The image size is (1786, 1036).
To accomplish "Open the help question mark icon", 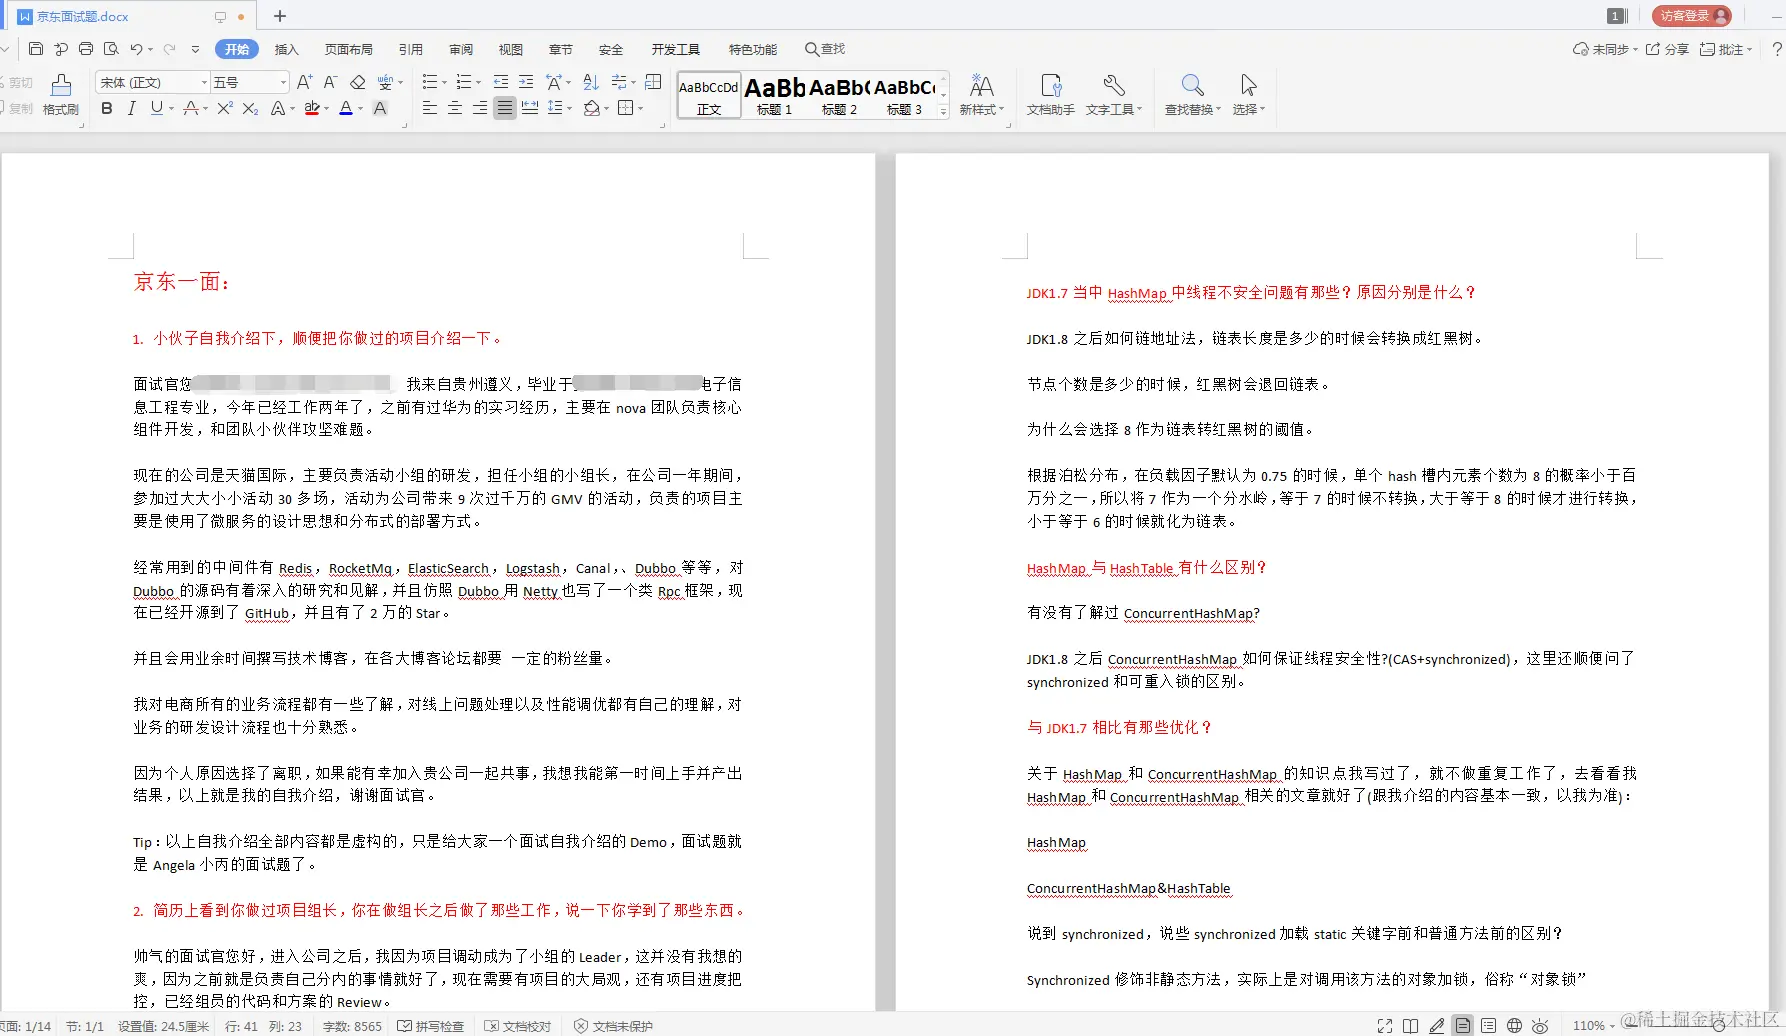I will 1777,49.
